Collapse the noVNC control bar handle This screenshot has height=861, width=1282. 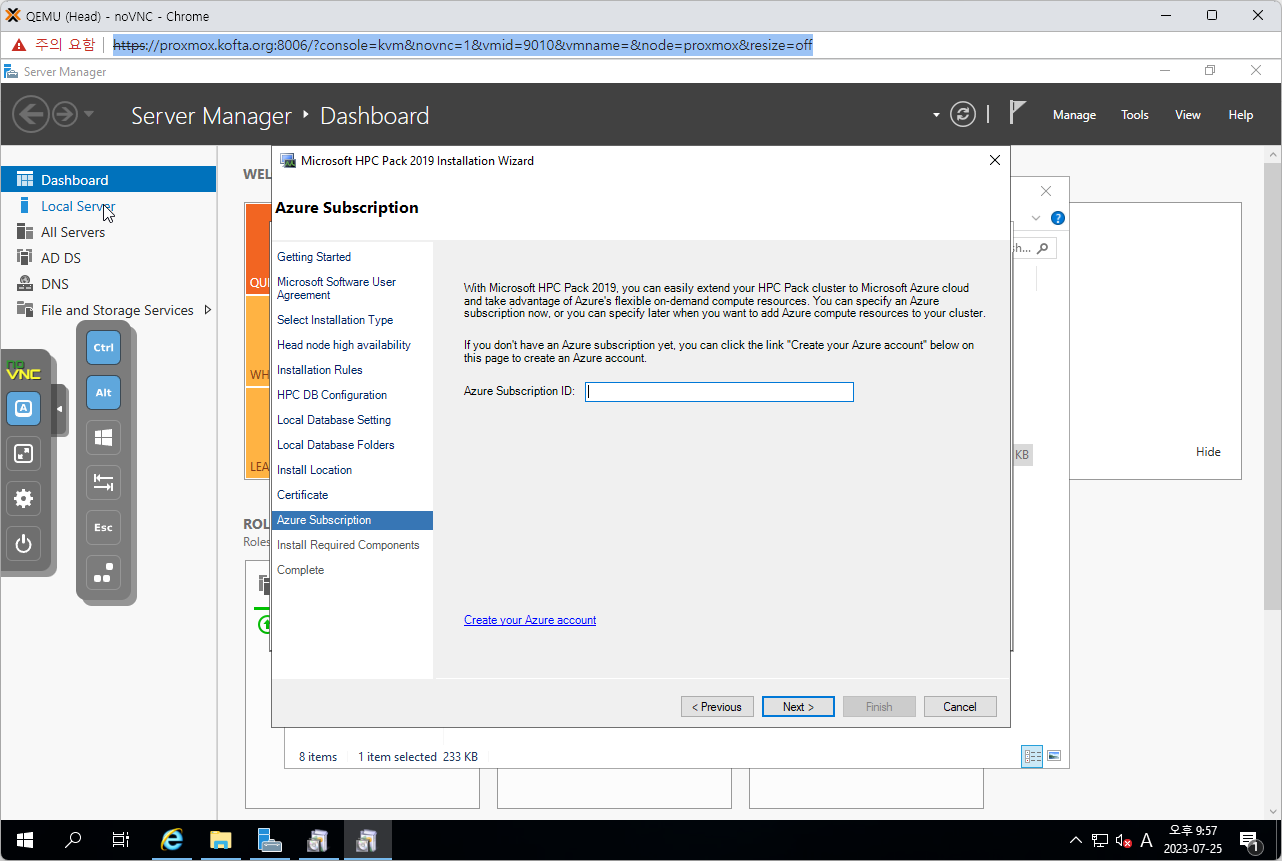click(59, 409)
